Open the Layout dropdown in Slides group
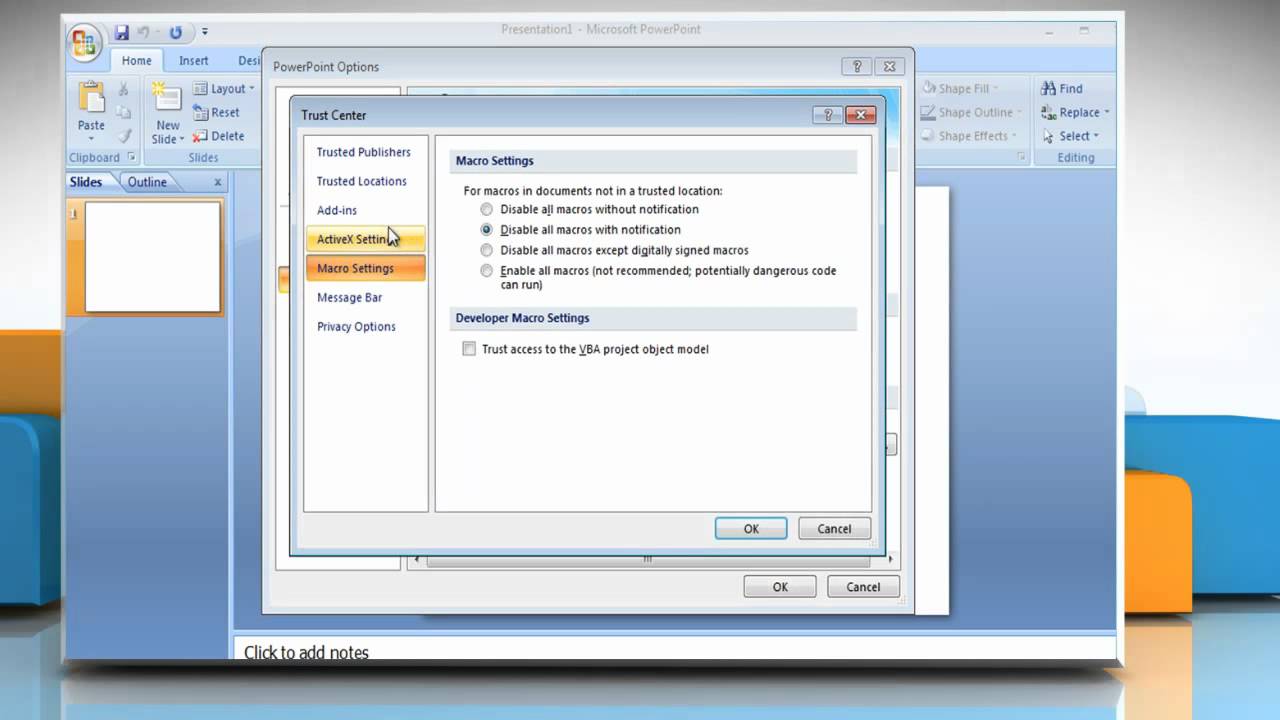The image size is (1280, 720). click(x=223, y=89)
